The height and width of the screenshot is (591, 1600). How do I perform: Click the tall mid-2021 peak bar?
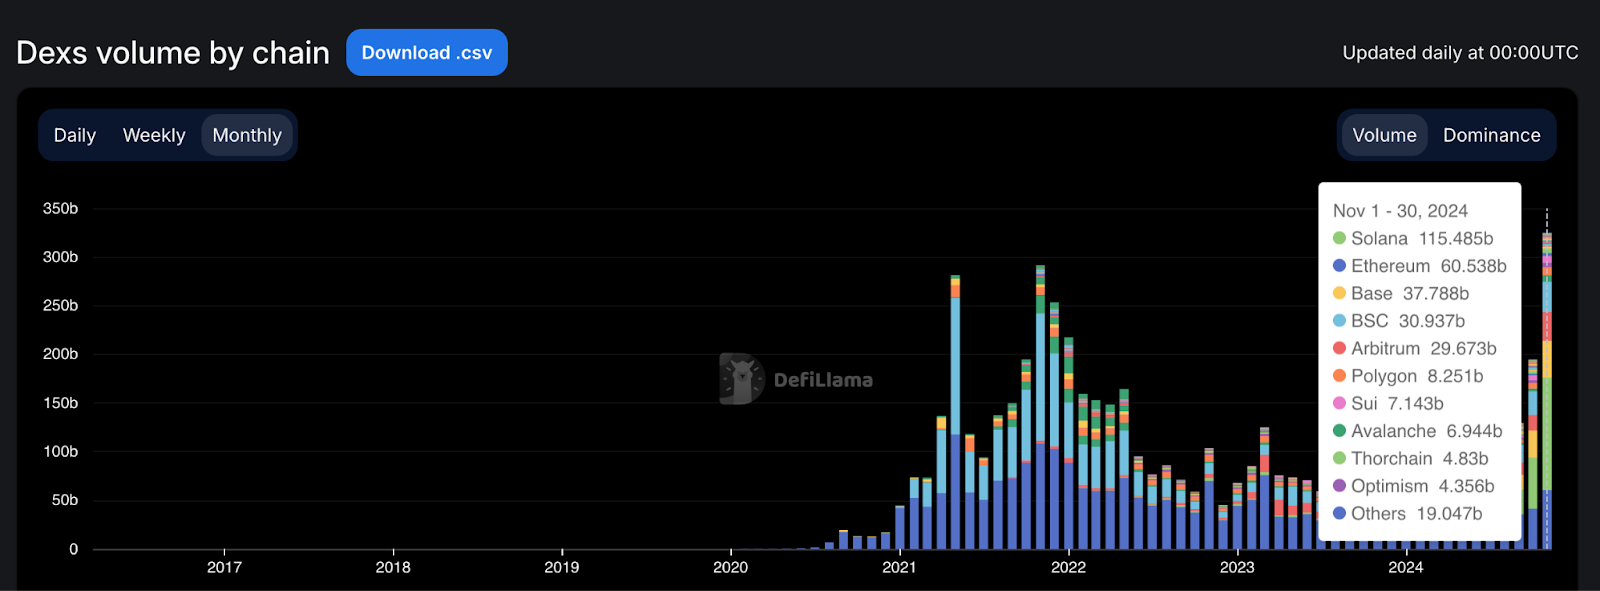click(x=956, y=412)
